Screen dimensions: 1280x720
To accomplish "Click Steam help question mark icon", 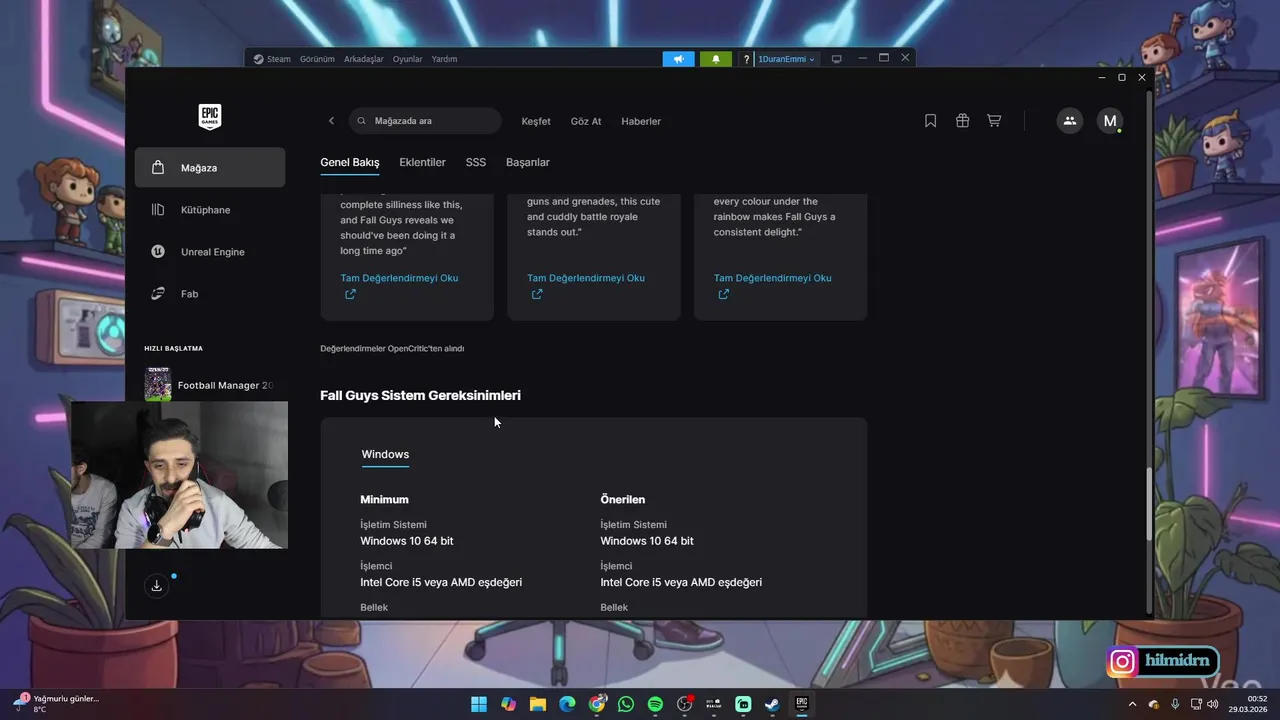I will [x=746, y=59].
